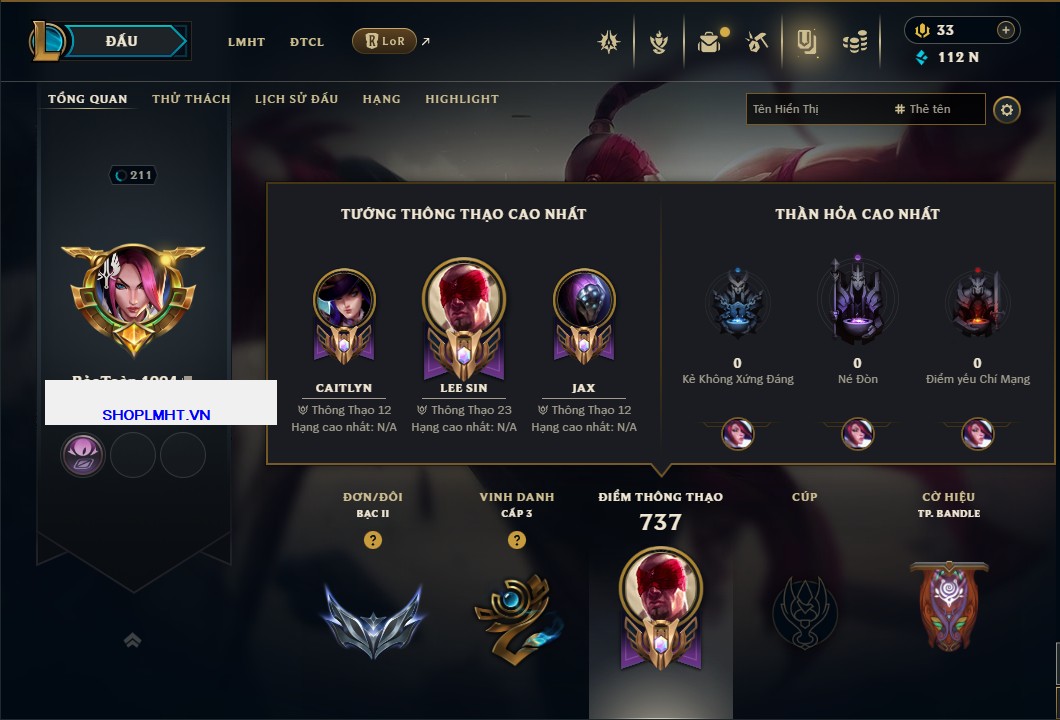Open the crafting hammer icon

tap(757, 43)
